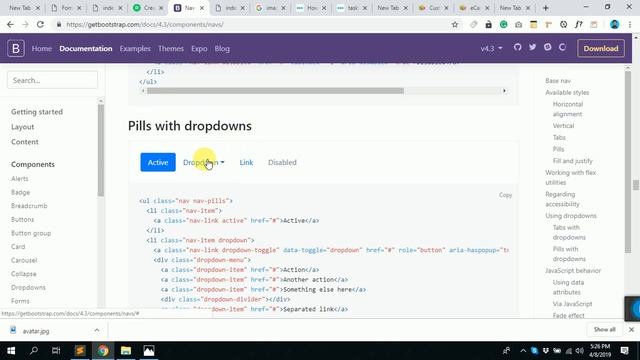Open Chrome profile avatar
This screenshot has width=640, height=360.
tap(614, 24)
